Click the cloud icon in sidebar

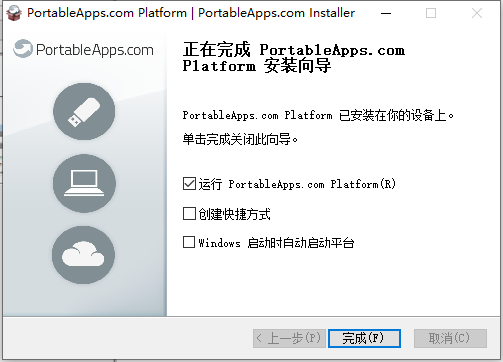tap(83, 255)
